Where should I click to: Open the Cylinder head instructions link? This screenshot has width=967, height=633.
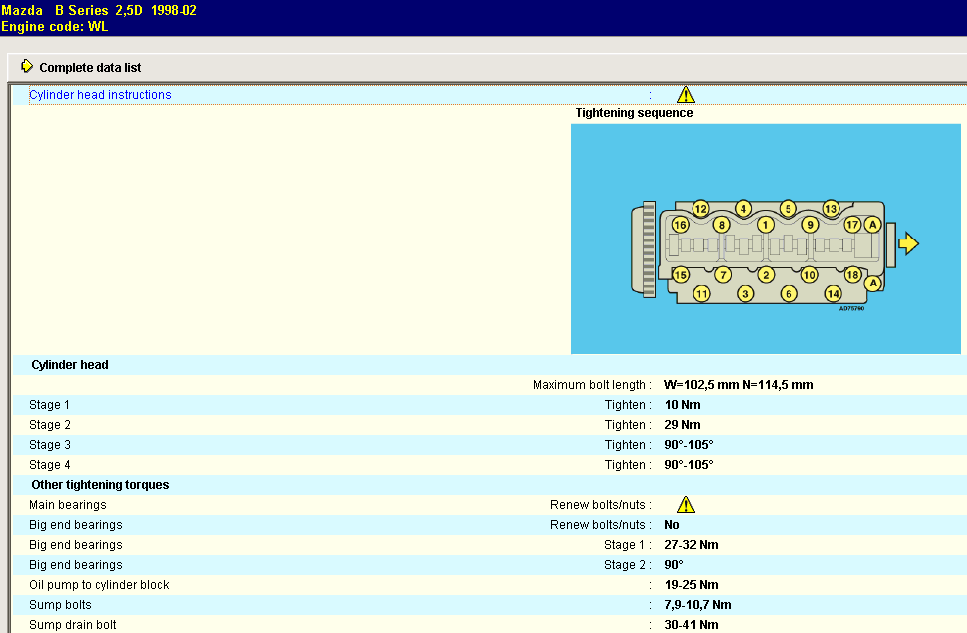coord(100,95)
